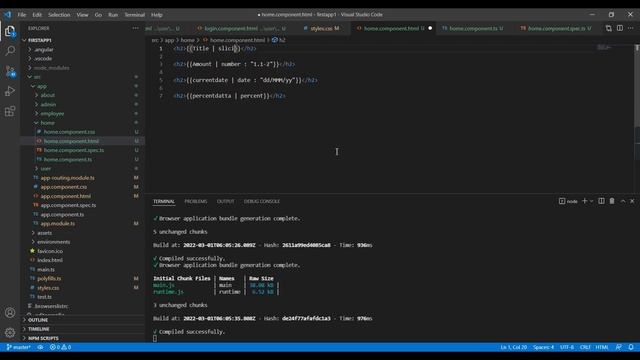Change UTF-8 file encoding

pos(567,347)
